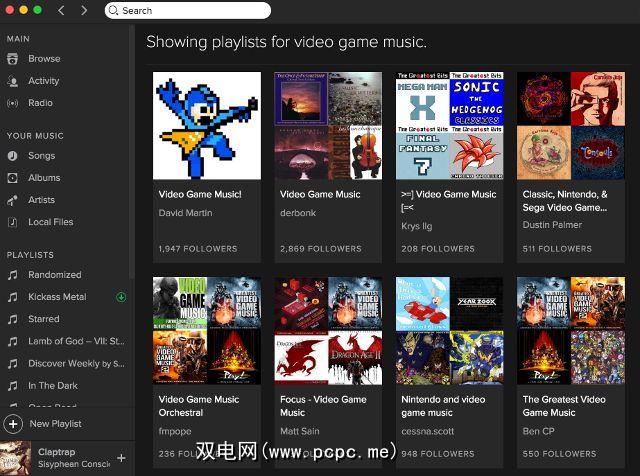Click '>=] Video Game Music [=<' title
Image resolution: width=640 pixels, height=476 pixels.
tap(449, 201)
